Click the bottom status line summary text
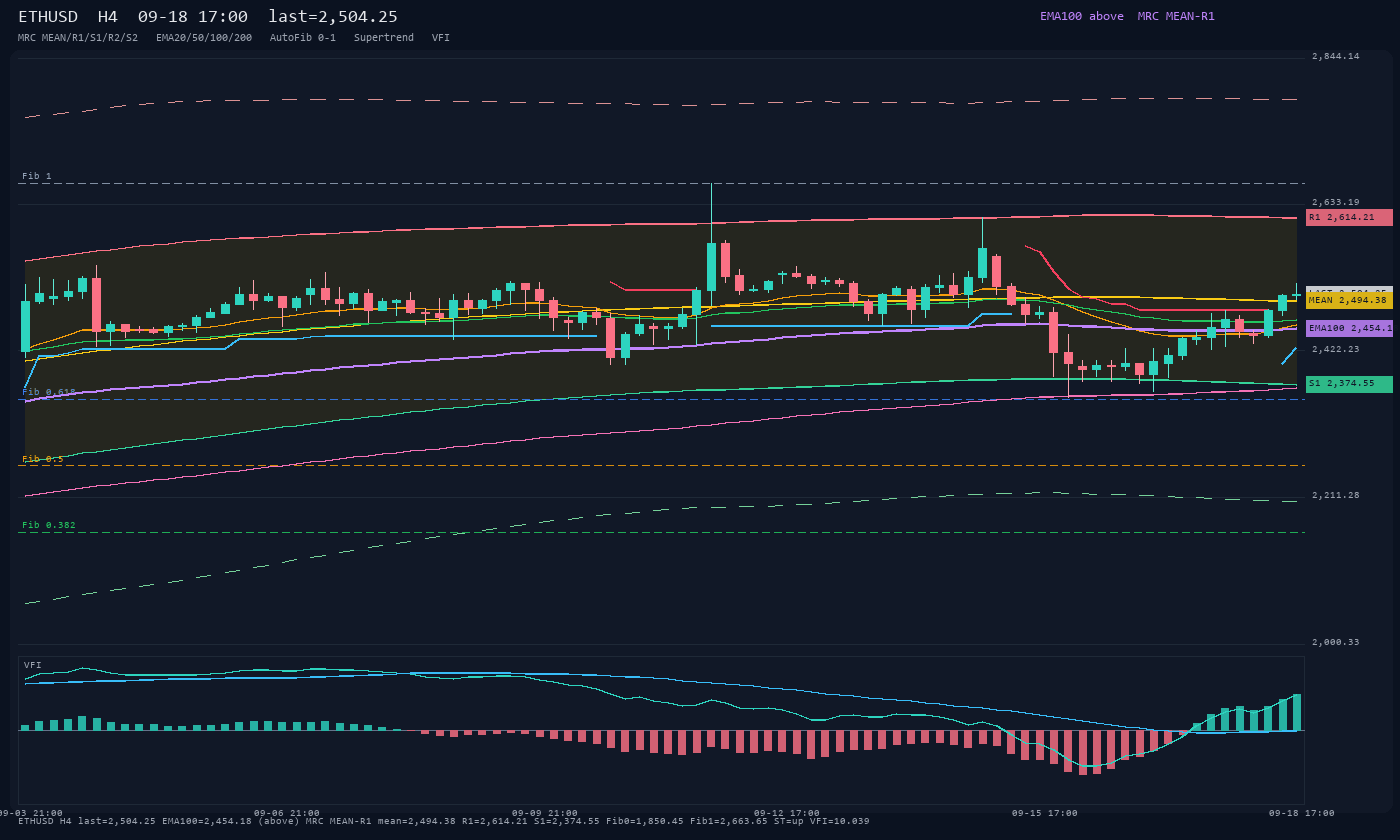1400x840 pixels. (x=444, y=821)
